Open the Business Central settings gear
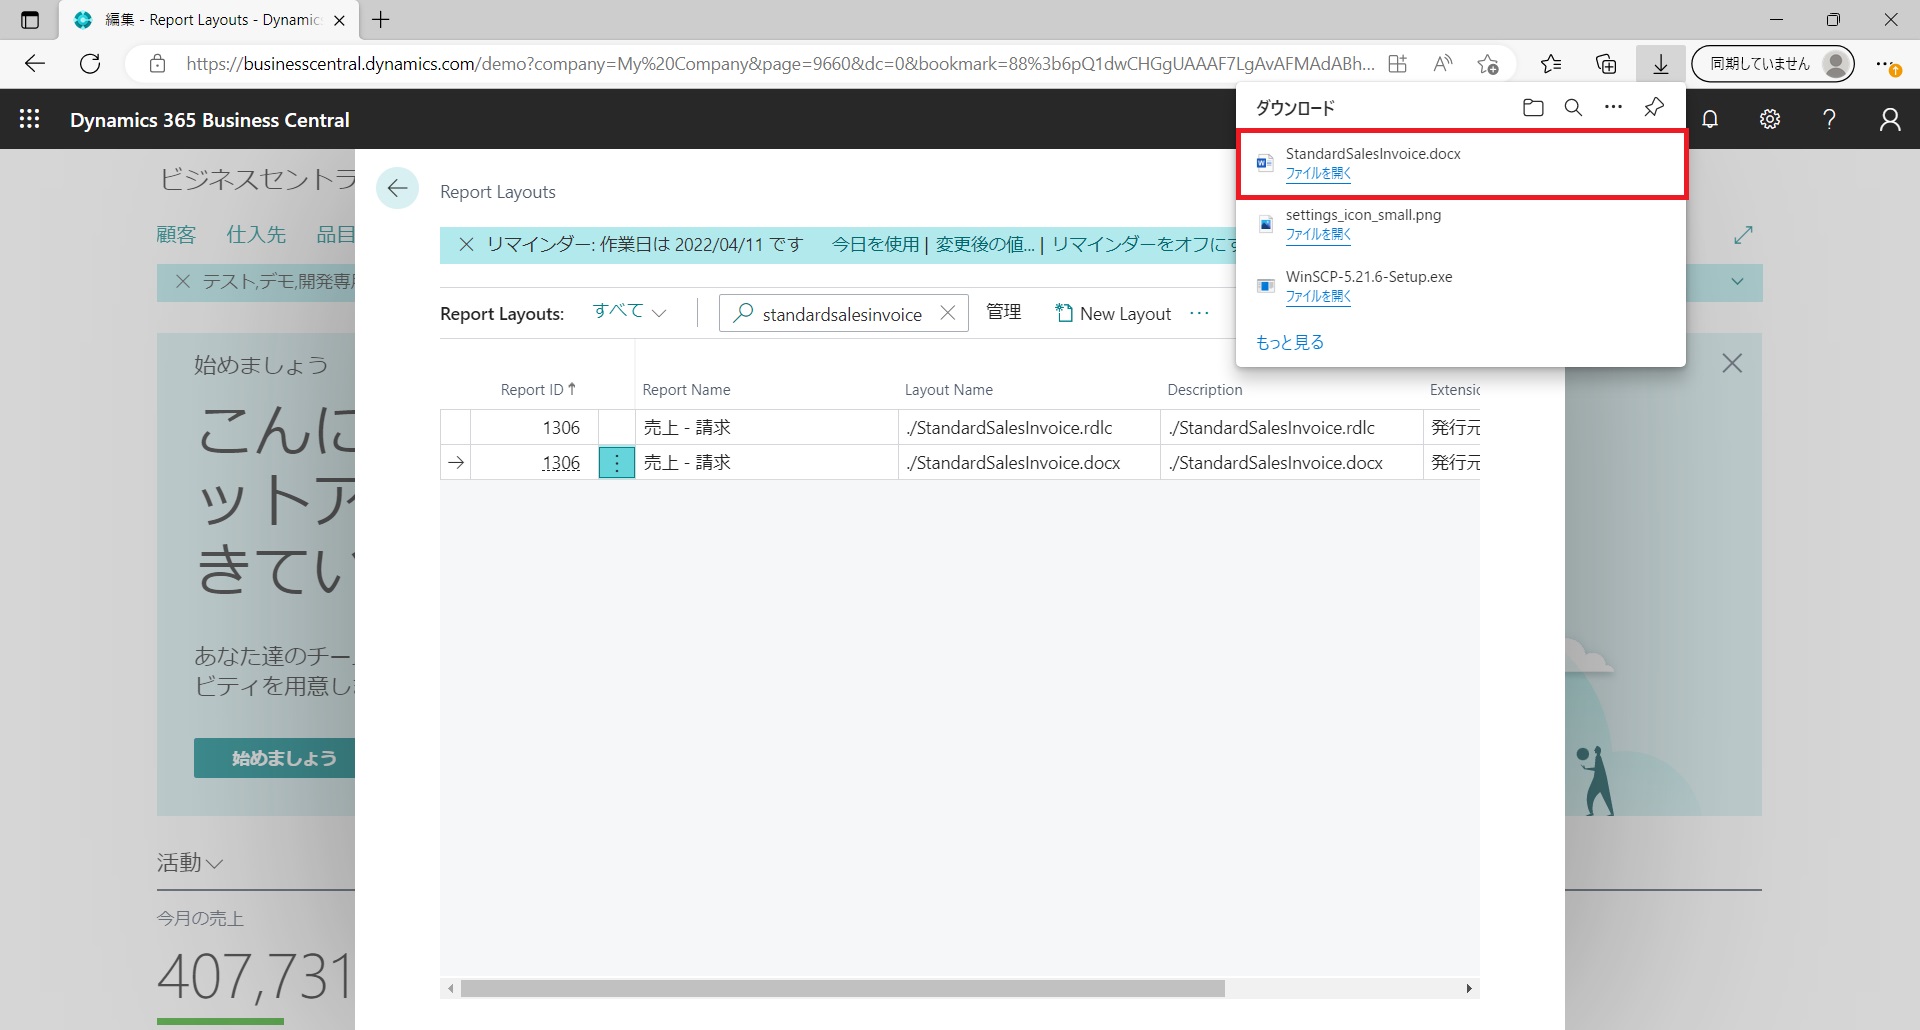 (x=1769, y=119)
